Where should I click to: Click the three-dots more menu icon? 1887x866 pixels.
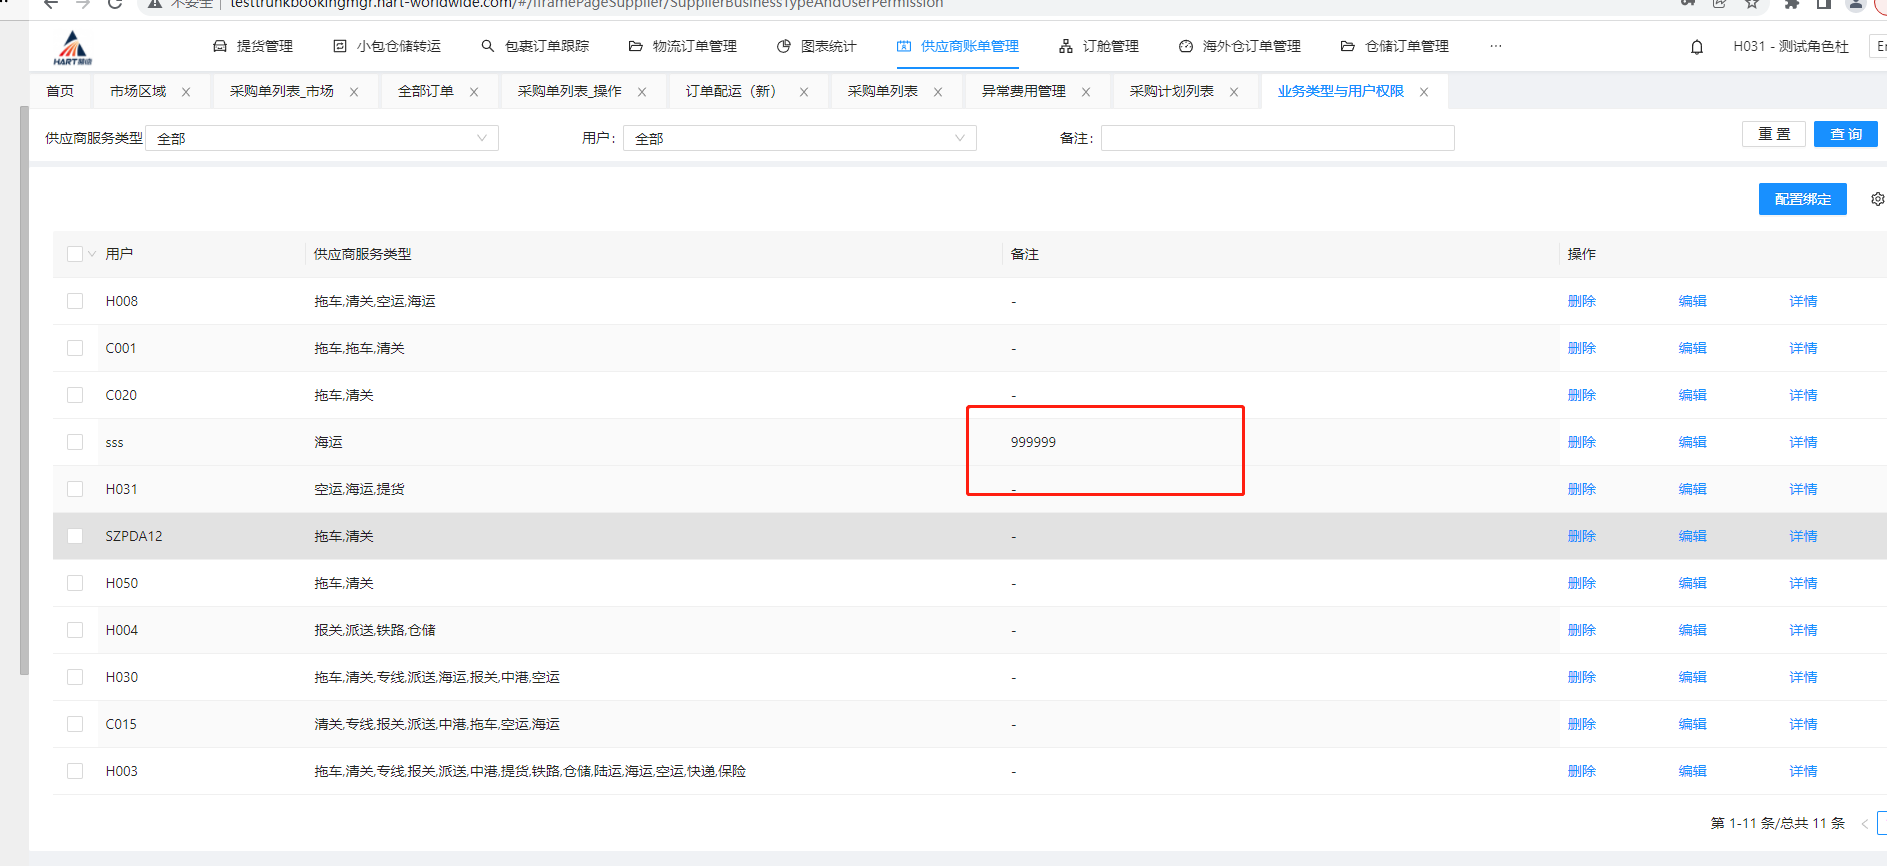(1495, 46)
